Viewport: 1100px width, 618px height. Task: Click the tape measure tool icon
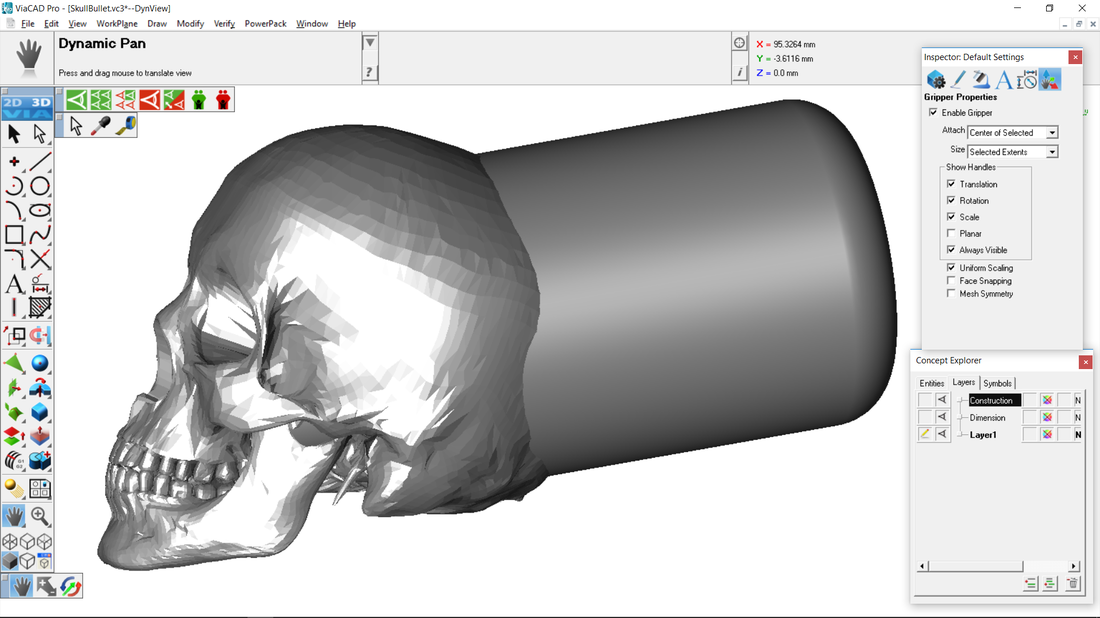tap(126, 126)
